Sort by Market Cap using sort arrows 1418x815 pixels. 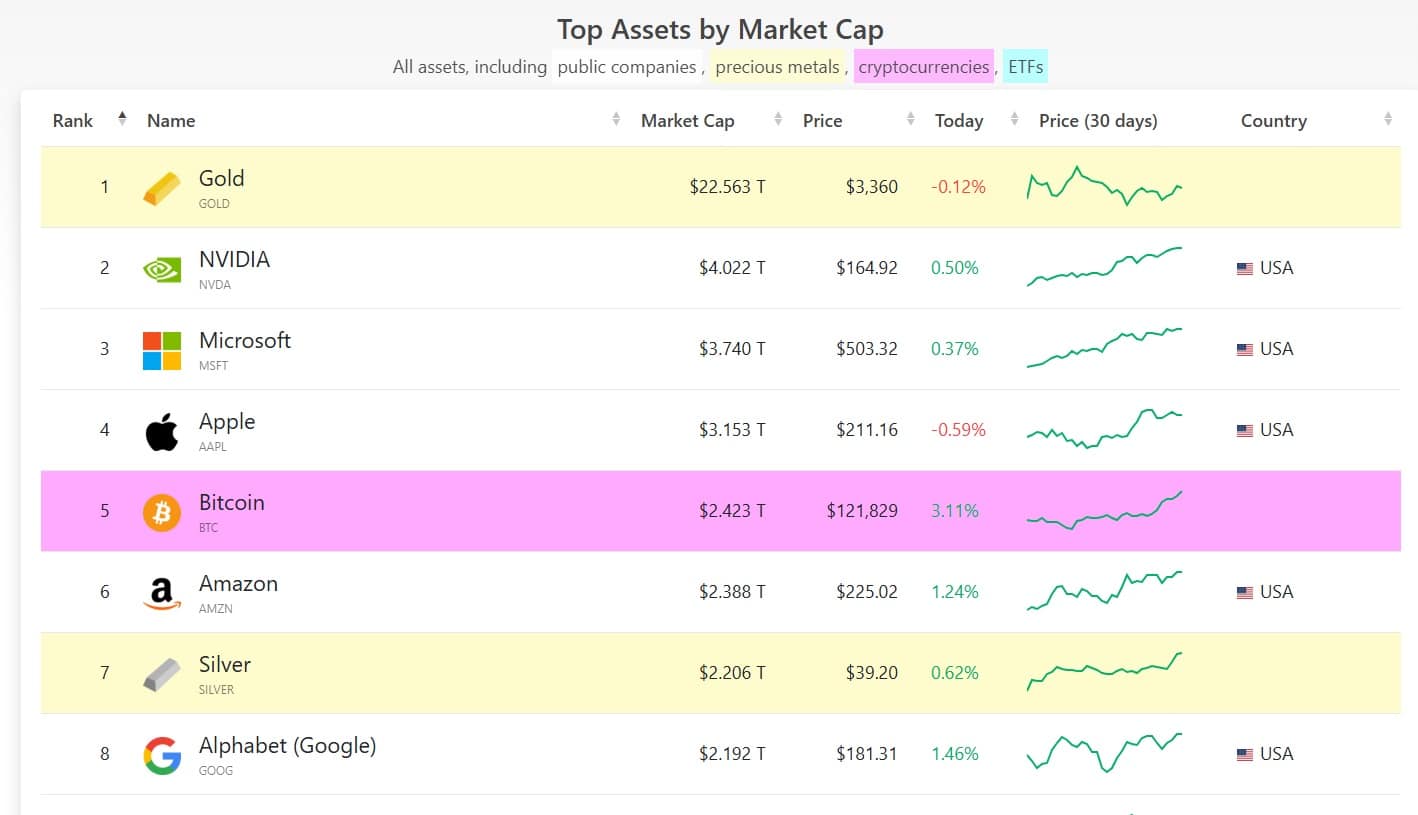click(778, 120)
